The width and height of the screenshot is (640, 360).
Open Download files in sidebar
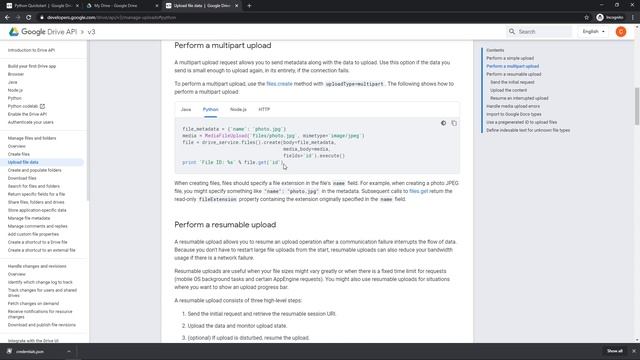[x=22, y=178]
